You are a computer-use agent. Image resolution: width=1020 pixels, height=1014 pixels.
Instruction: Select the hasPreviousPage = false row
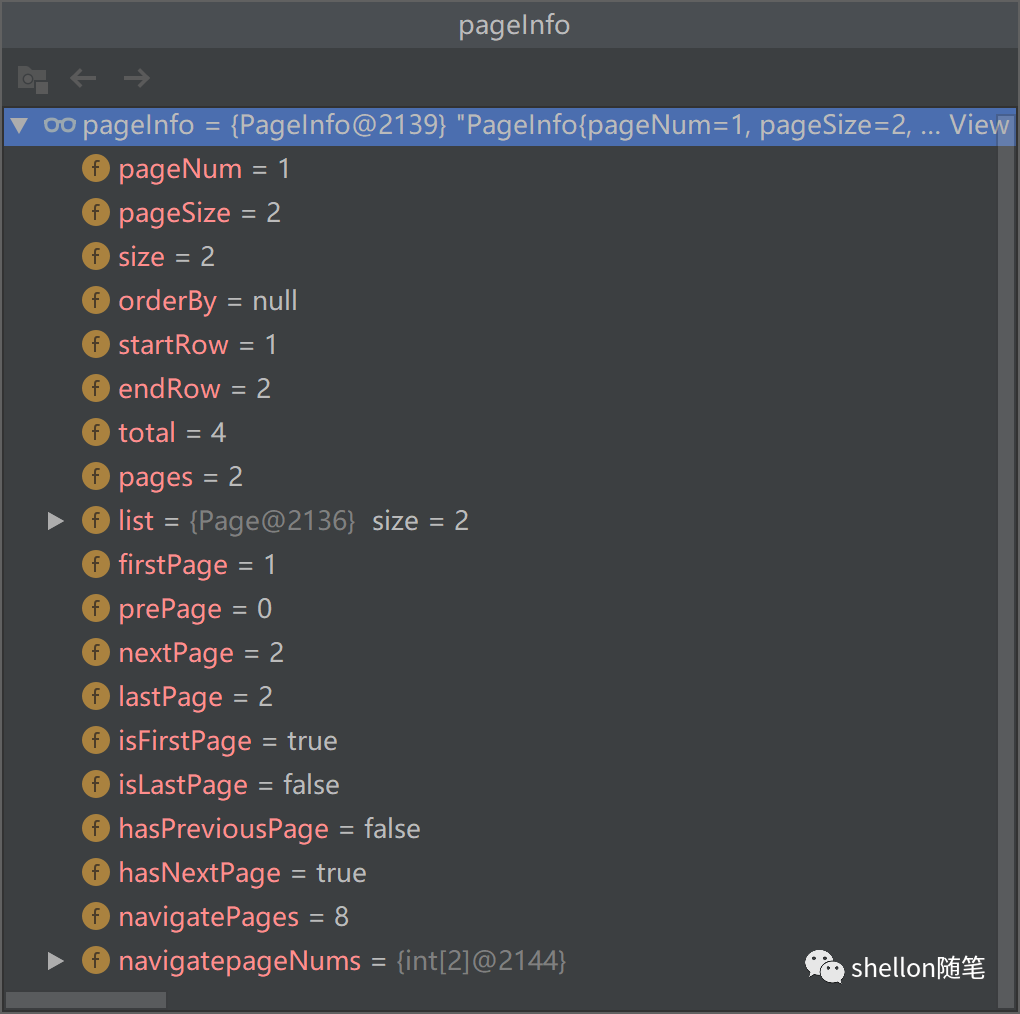coord(268,829)
